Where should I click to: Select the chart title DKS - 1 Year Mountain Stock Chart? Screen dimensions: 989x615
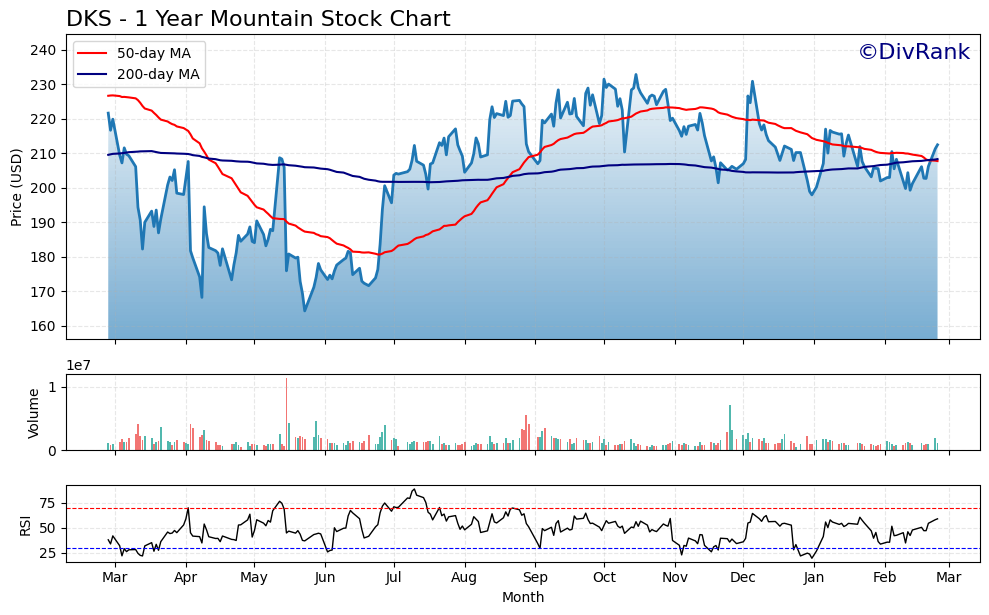(257, 17)
